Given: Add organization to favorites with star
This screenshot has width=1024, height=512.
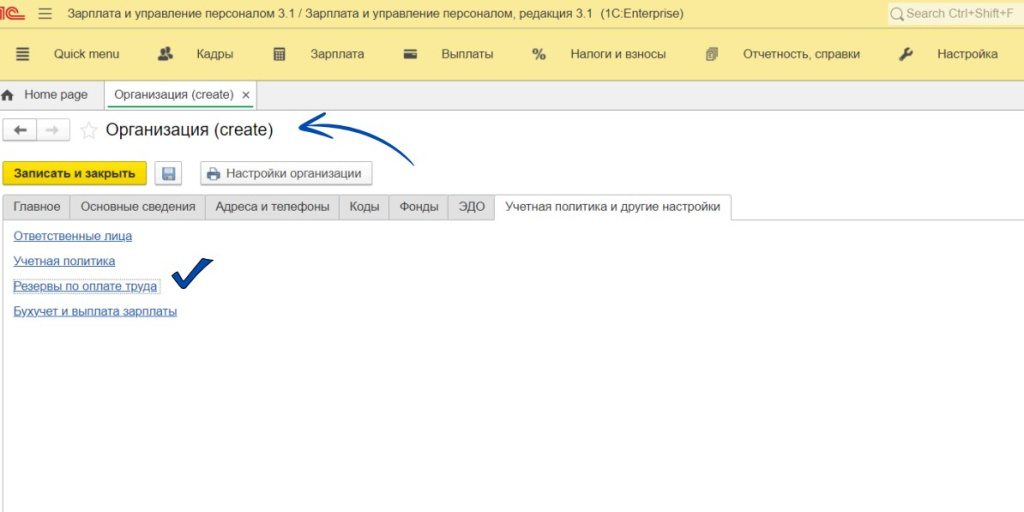Looking at the screenshot, I should pyautogui.click(x=89, y=130).
